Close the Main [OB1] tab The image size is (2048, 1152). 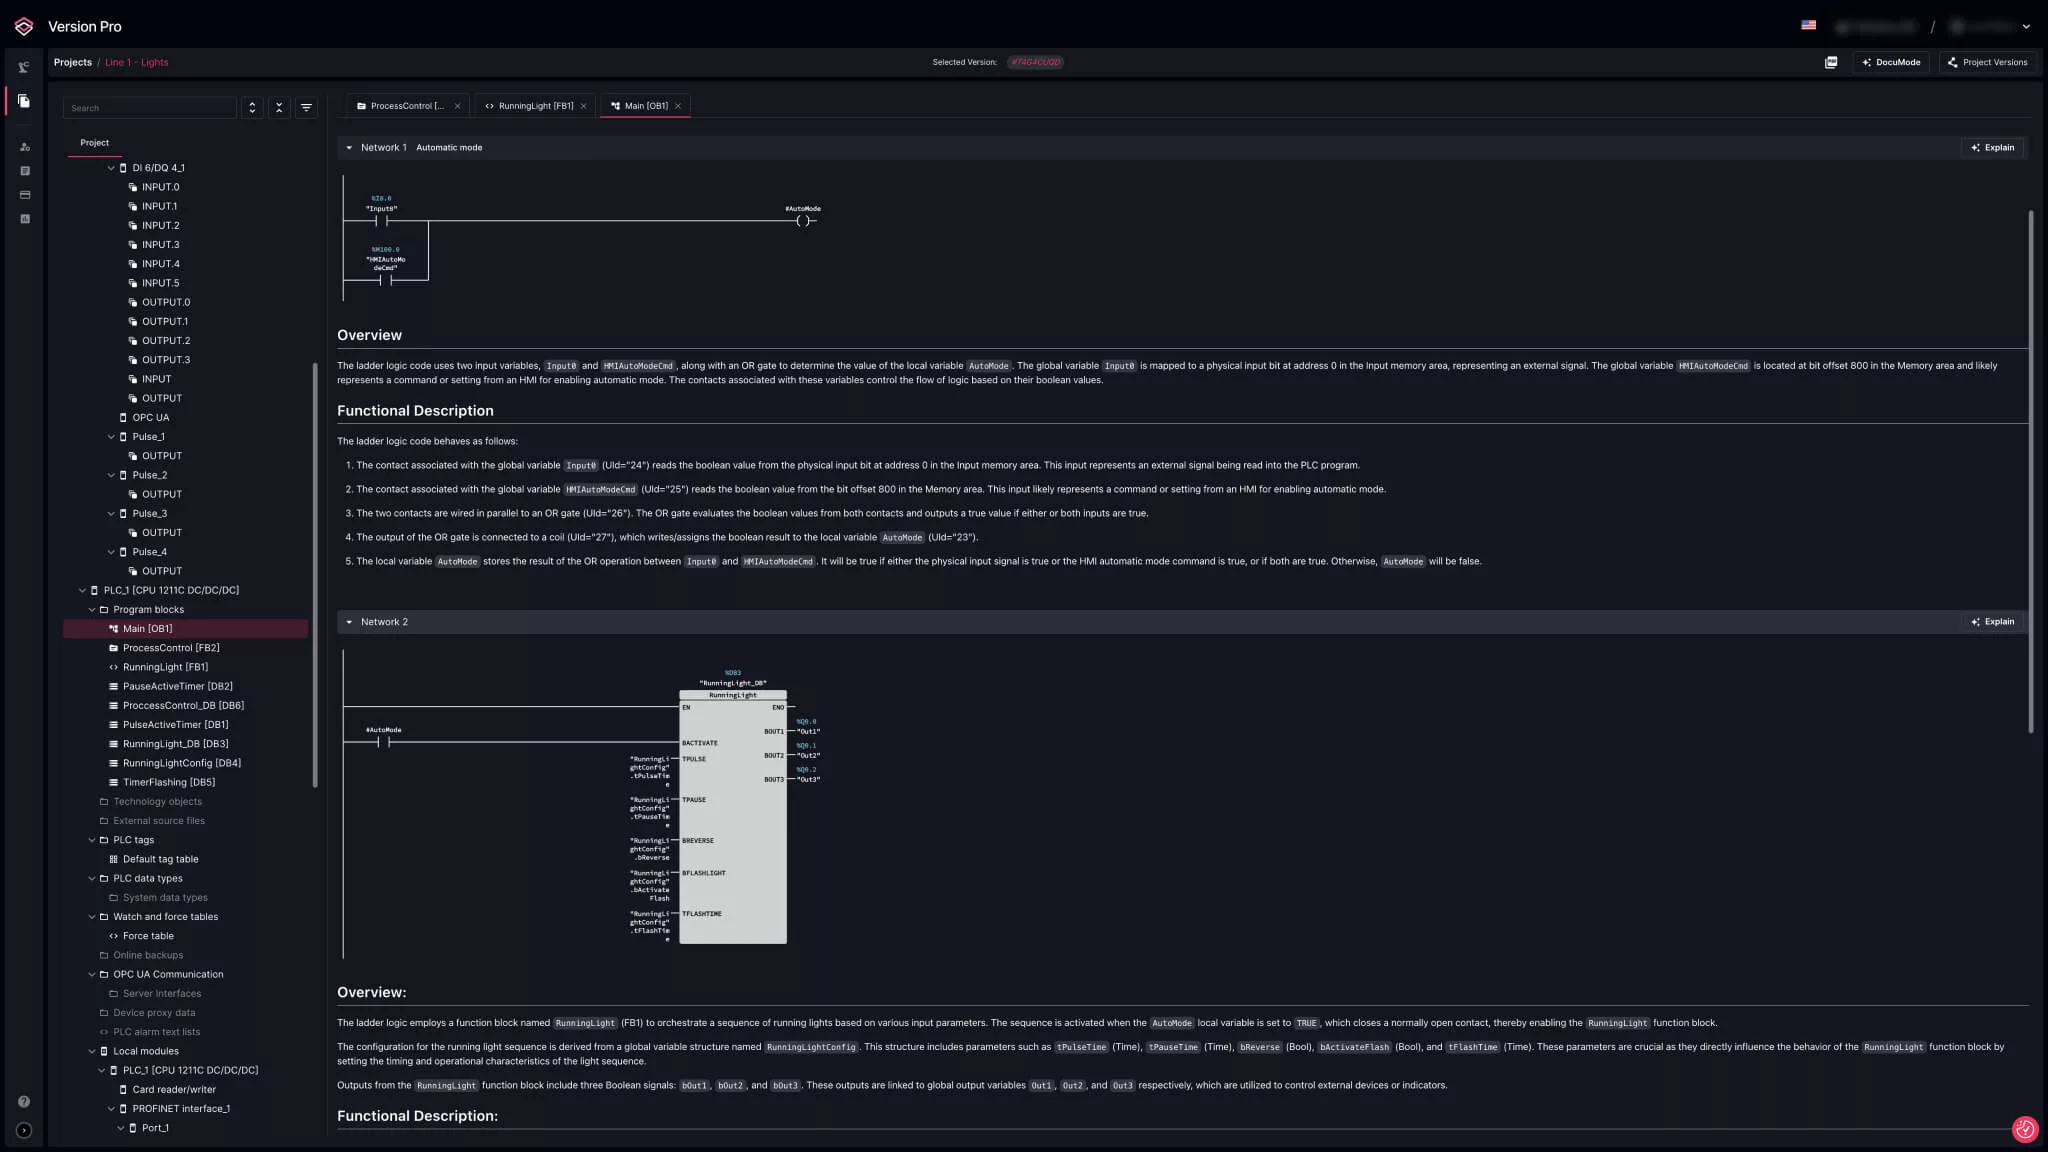pyautogui.click(x=678, y=106)
